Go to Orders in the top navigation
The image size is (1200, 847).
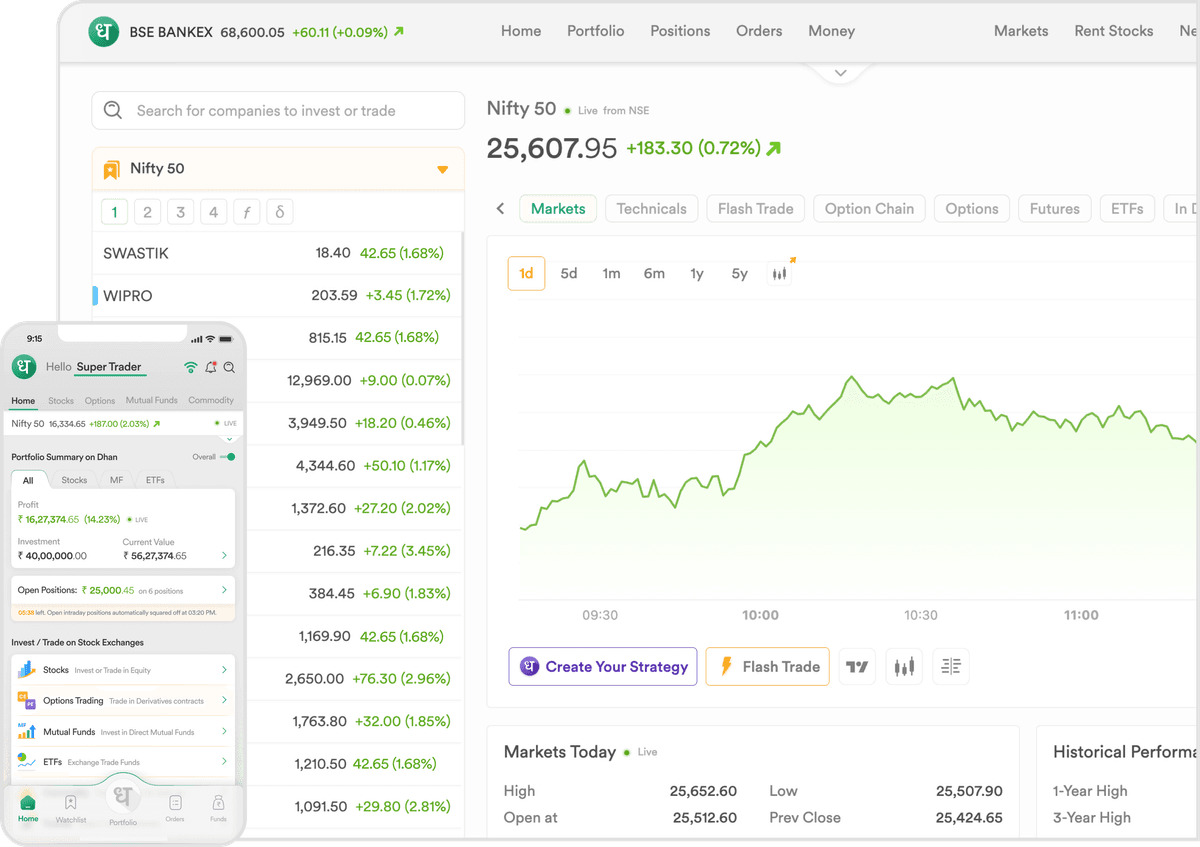point(759,31)
